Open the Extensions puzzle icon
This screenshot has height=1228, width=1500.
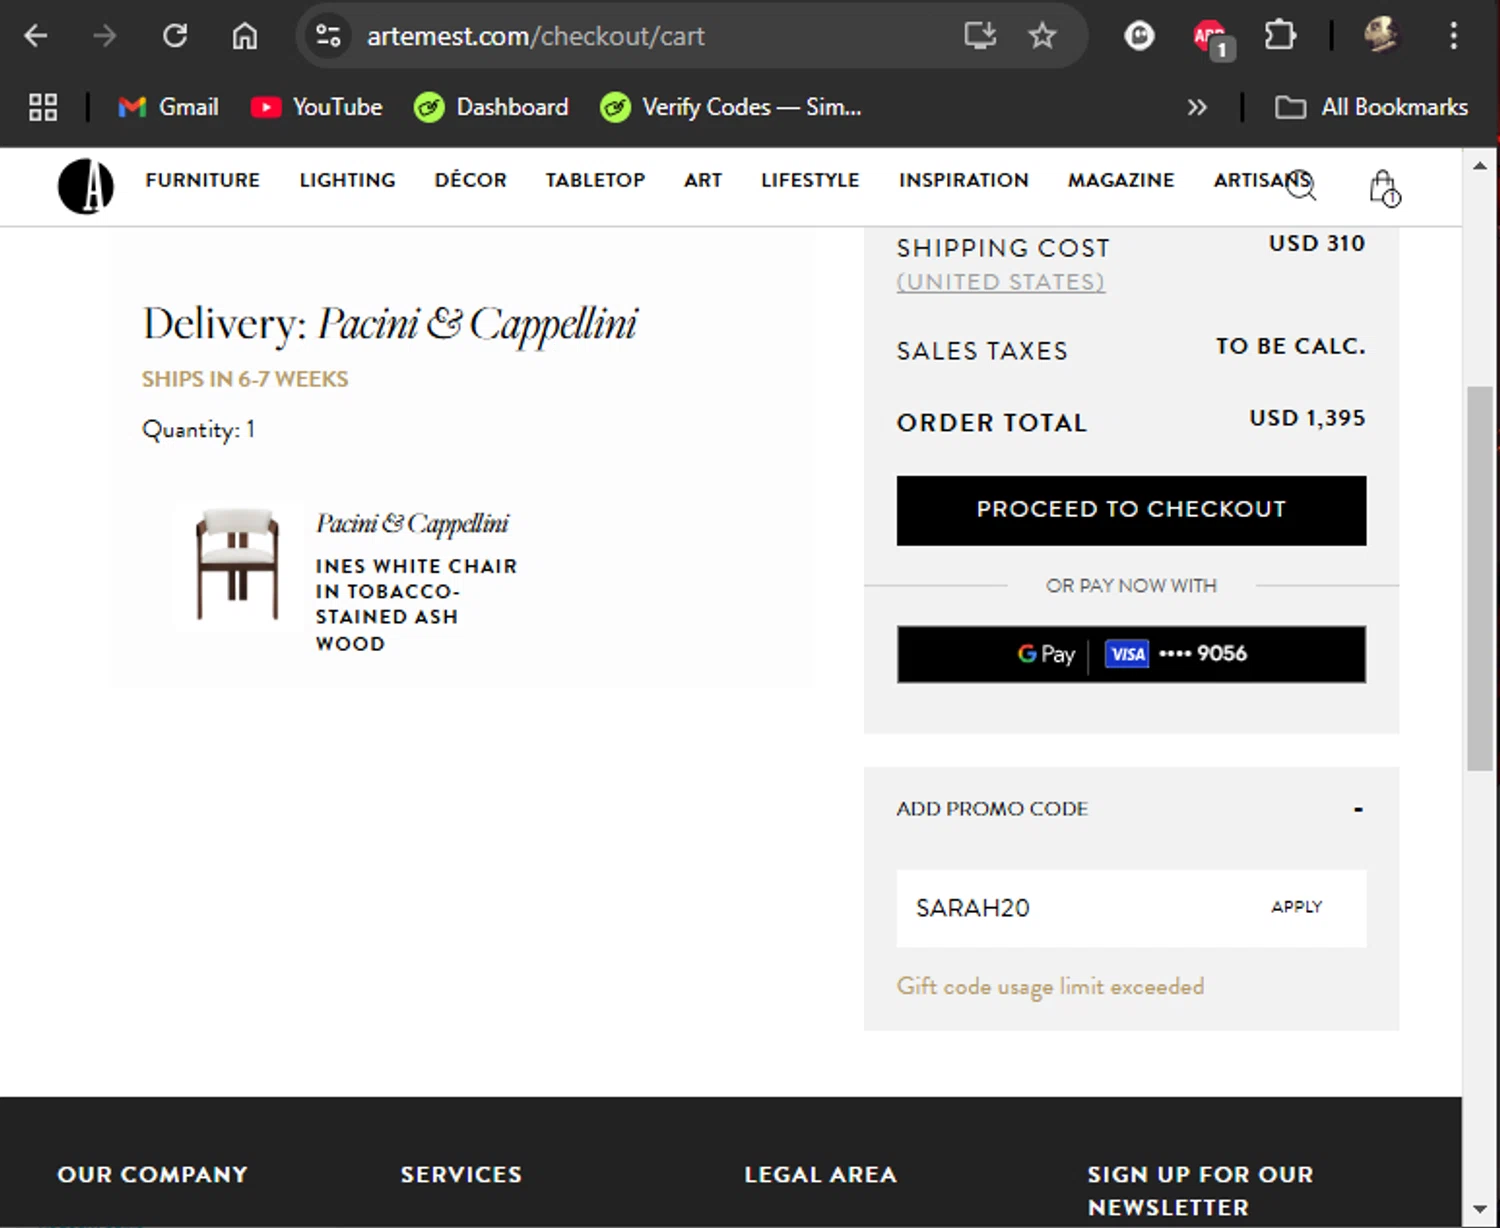[x=1280, y=36]
